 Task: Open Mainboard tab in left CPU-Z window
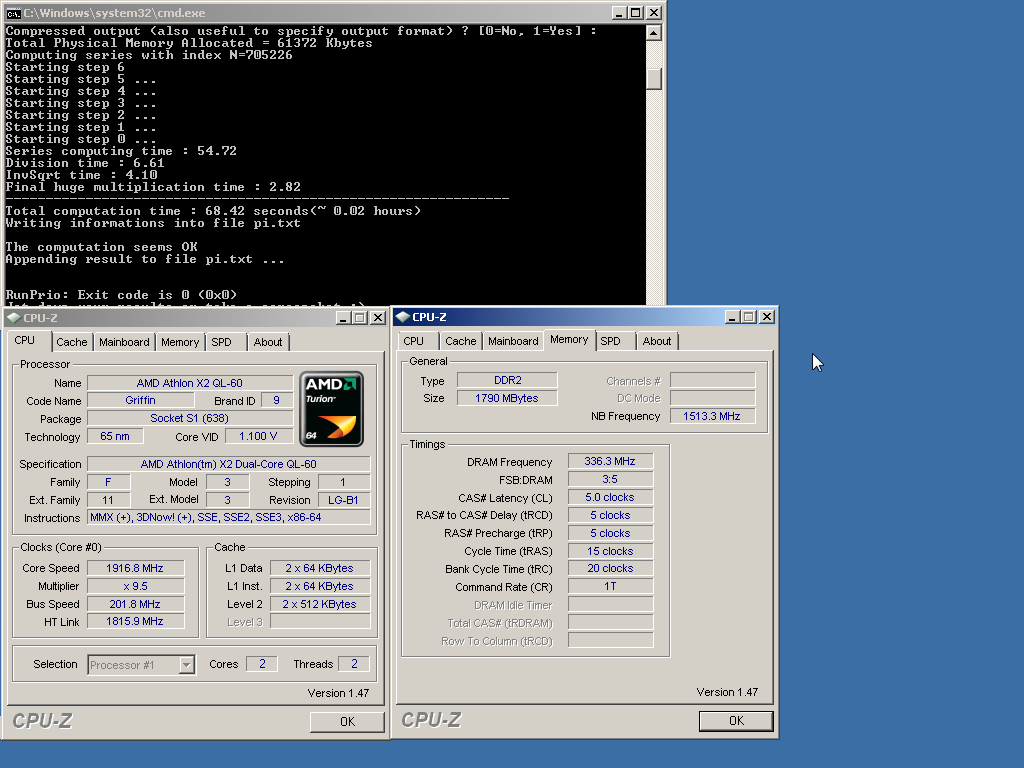click(x=124, y=342)
